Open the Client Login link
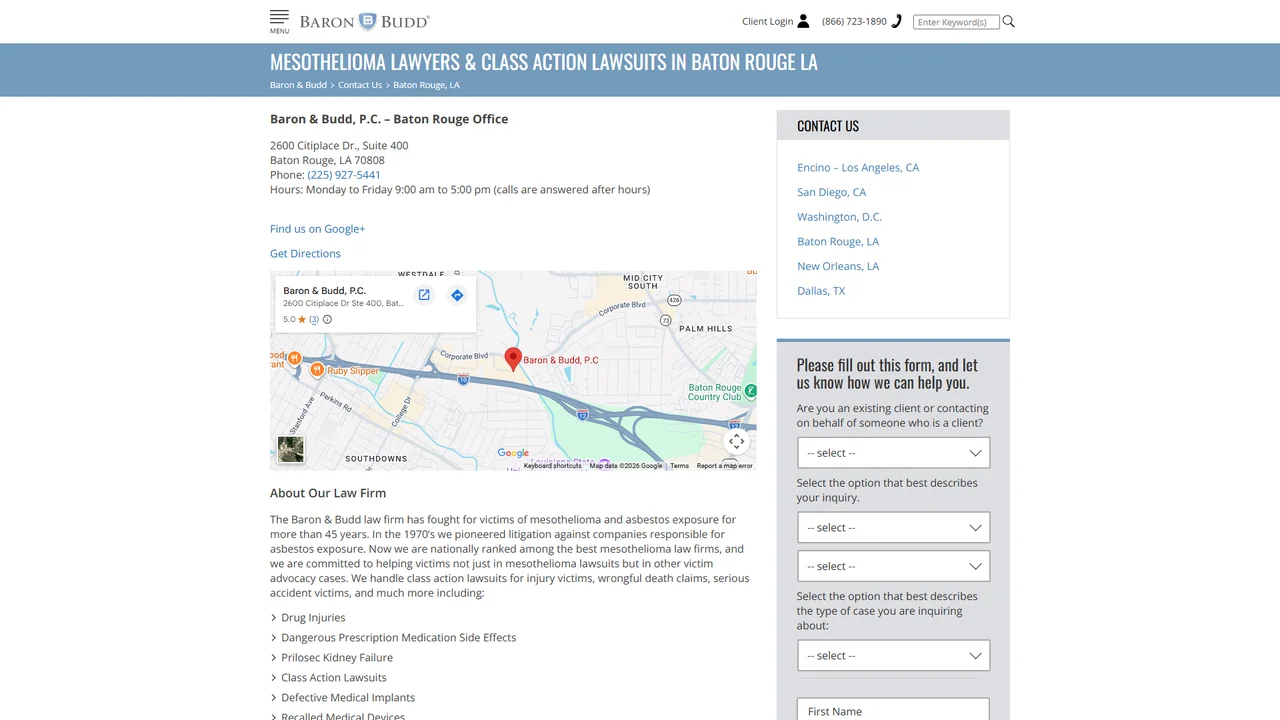 pos(767,21)
